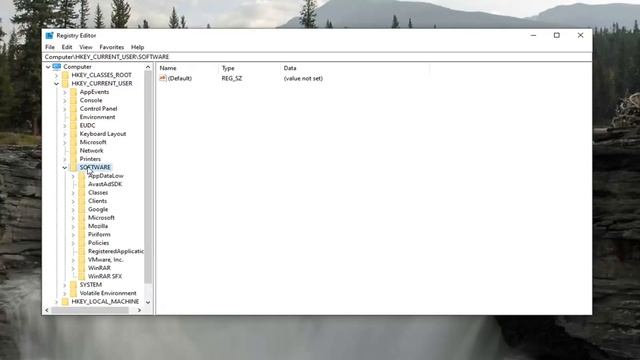Click the Computer icon in tree

pos(57,67)
